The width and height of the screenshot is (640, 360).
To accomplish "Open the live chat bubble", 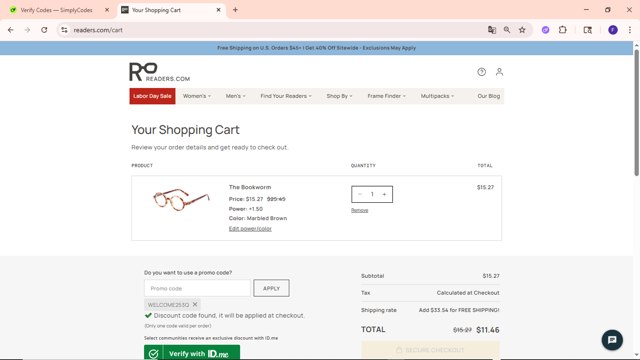I will (x=612, y=340).
